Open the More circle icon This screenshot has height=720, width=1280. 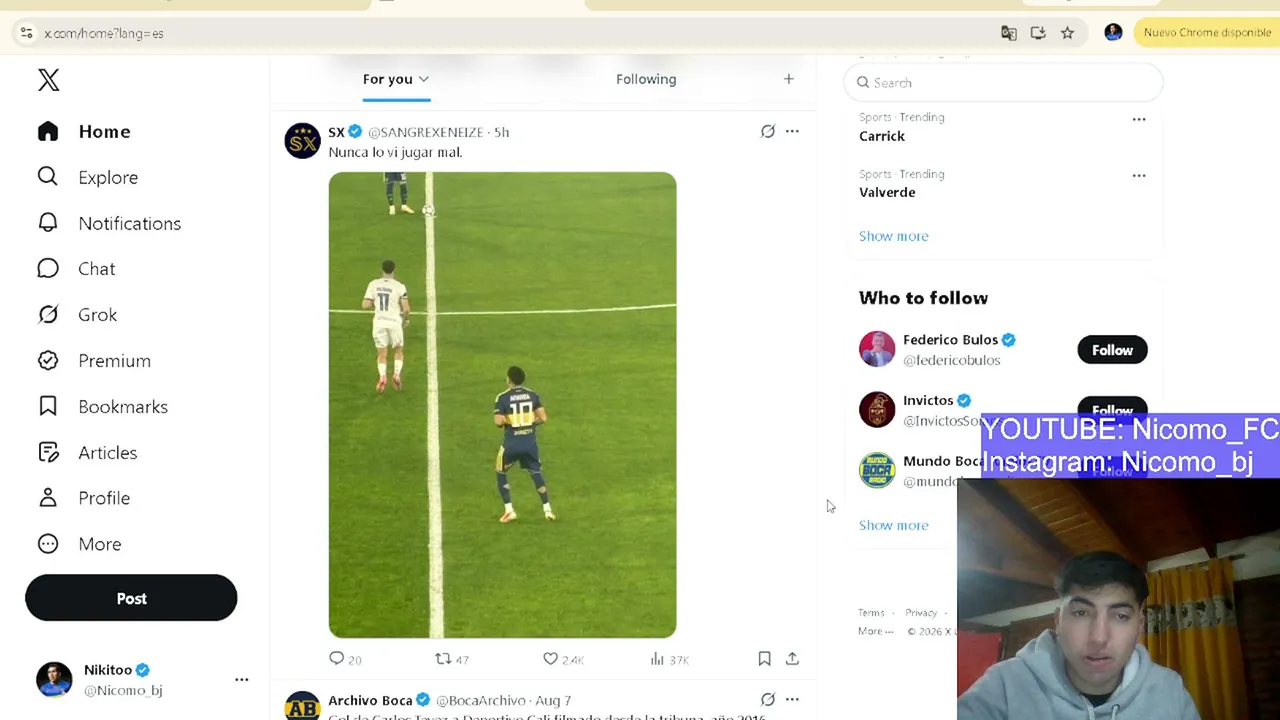tap(48, 544)
